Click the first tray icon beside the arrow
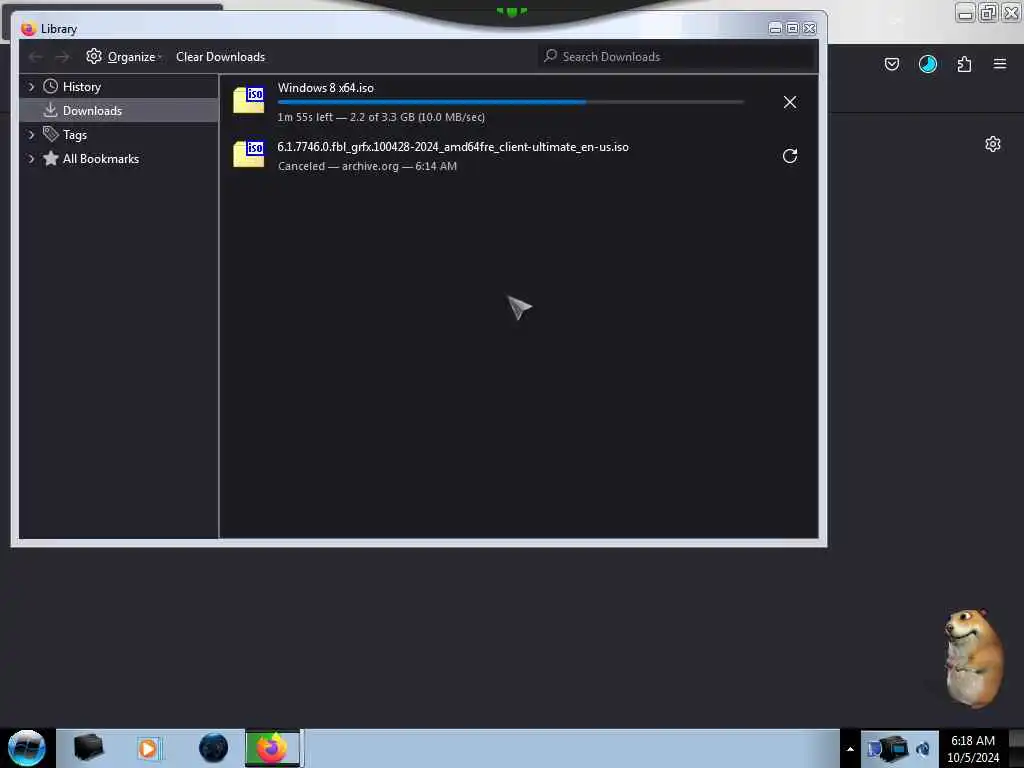Image resolution: width=1024 pixels, height=768 pixels. coord(873,749)
